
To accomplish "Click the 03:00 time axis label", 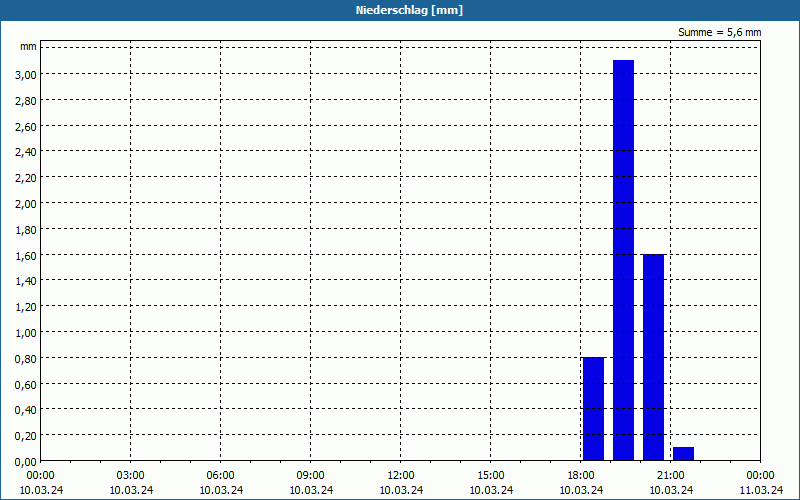I will [x=131, y=476].
